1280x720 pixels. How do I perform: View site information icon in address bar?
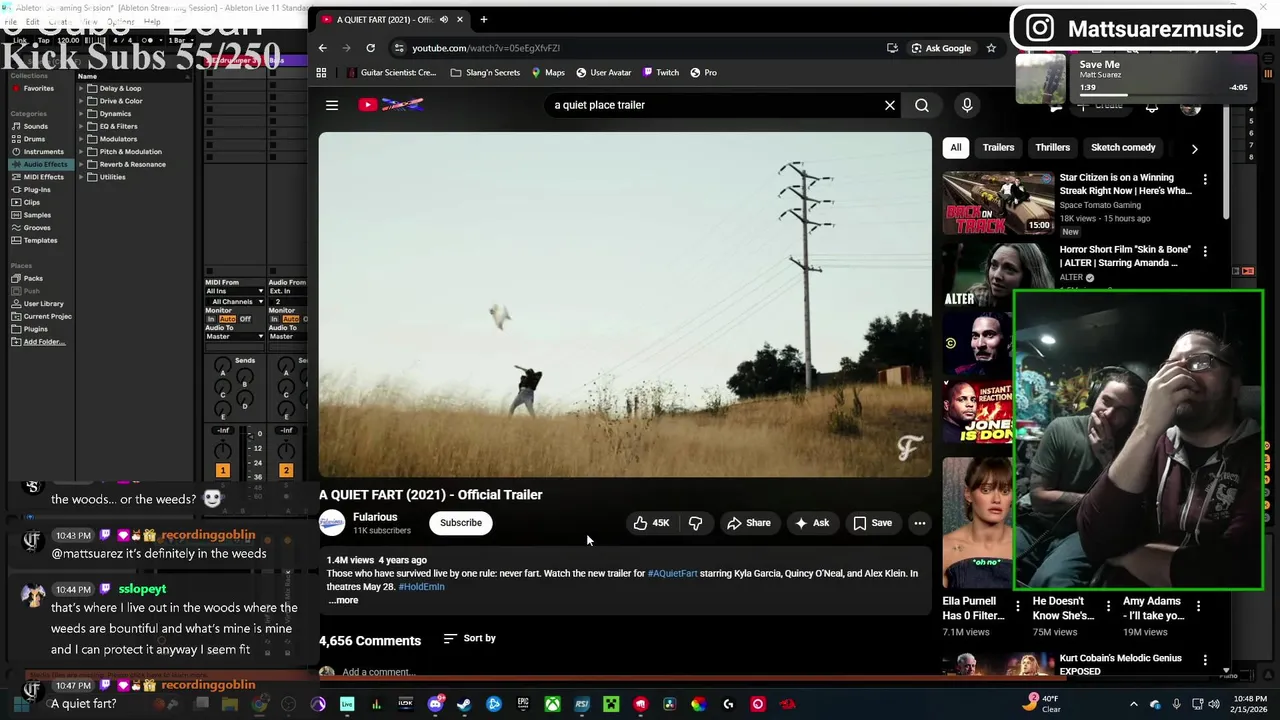pyautogui.click(x=399, y=48)
